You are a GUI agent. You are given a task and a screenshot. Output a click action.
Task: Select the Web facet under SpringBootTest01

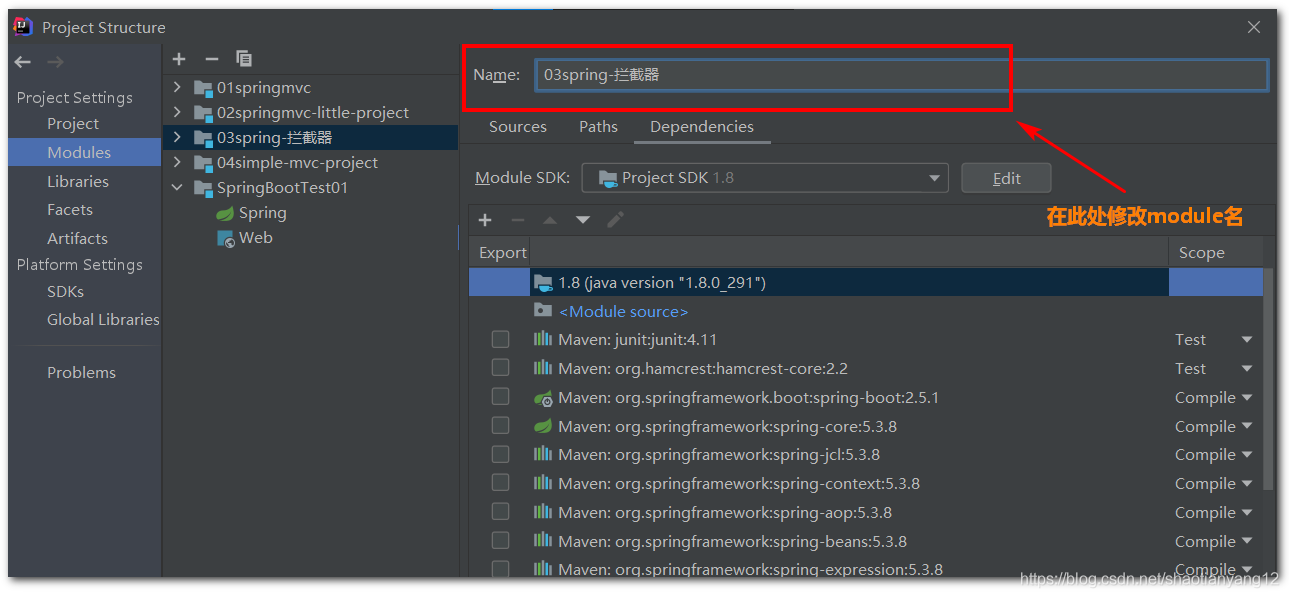click(255, 237)
